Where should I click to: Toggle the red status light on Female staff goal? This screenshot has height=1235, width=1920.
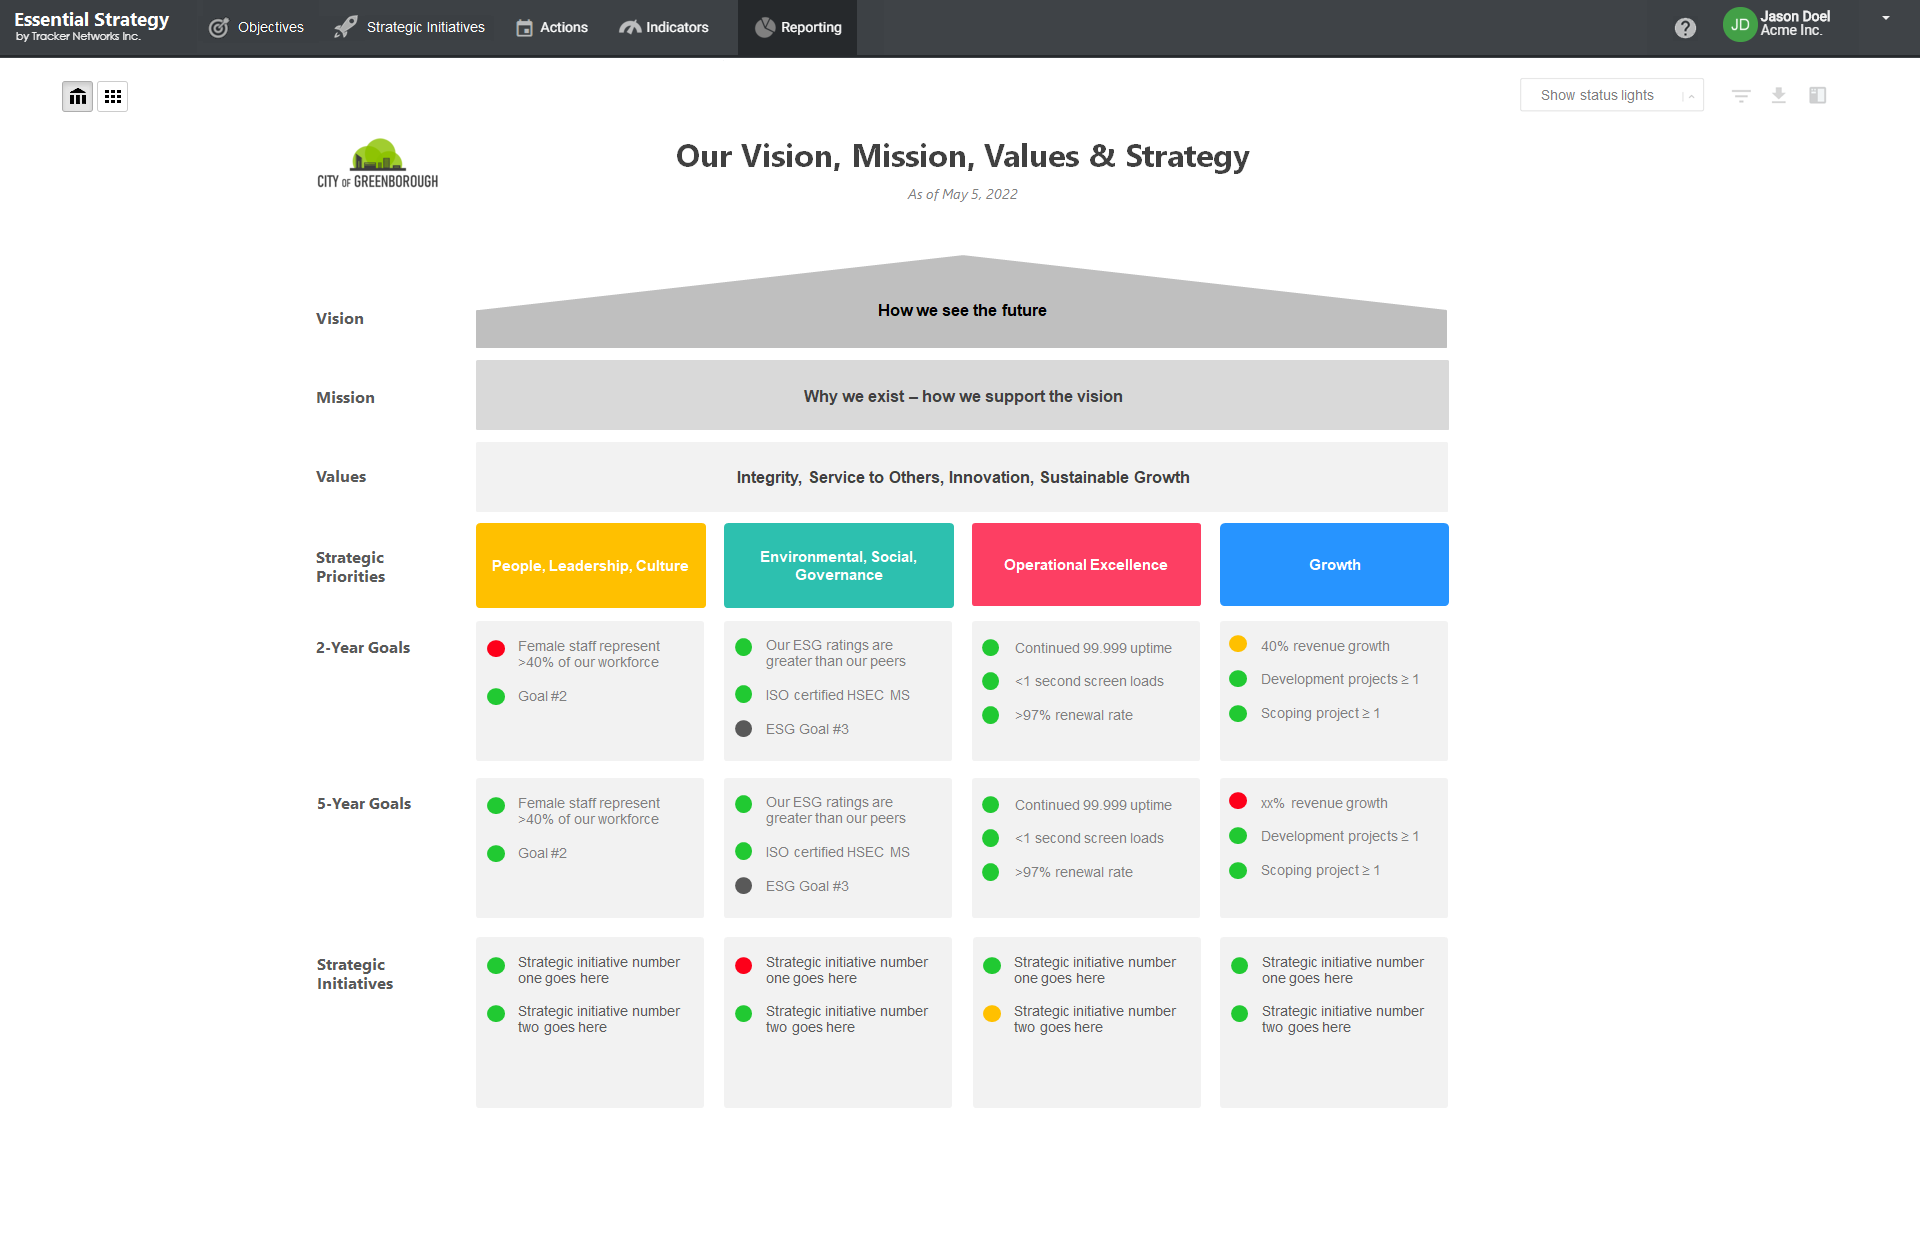495,648
